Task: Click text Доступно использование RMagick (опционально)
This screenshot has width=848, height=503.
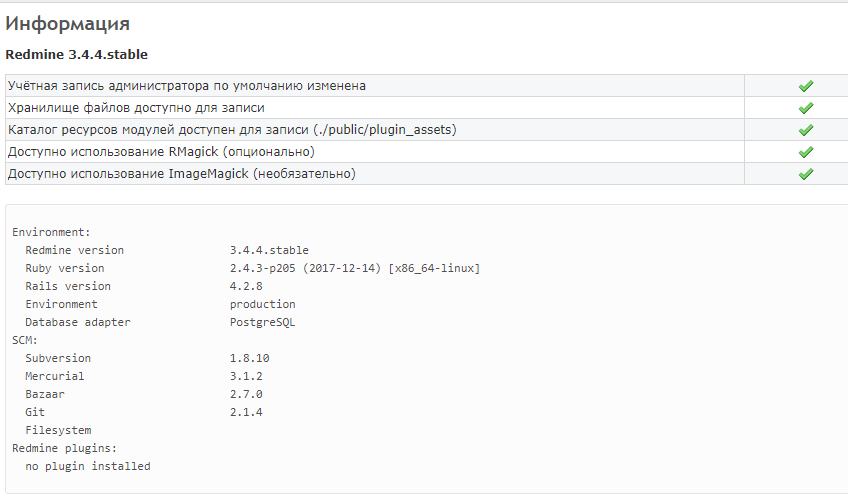Action: [161, 152]
